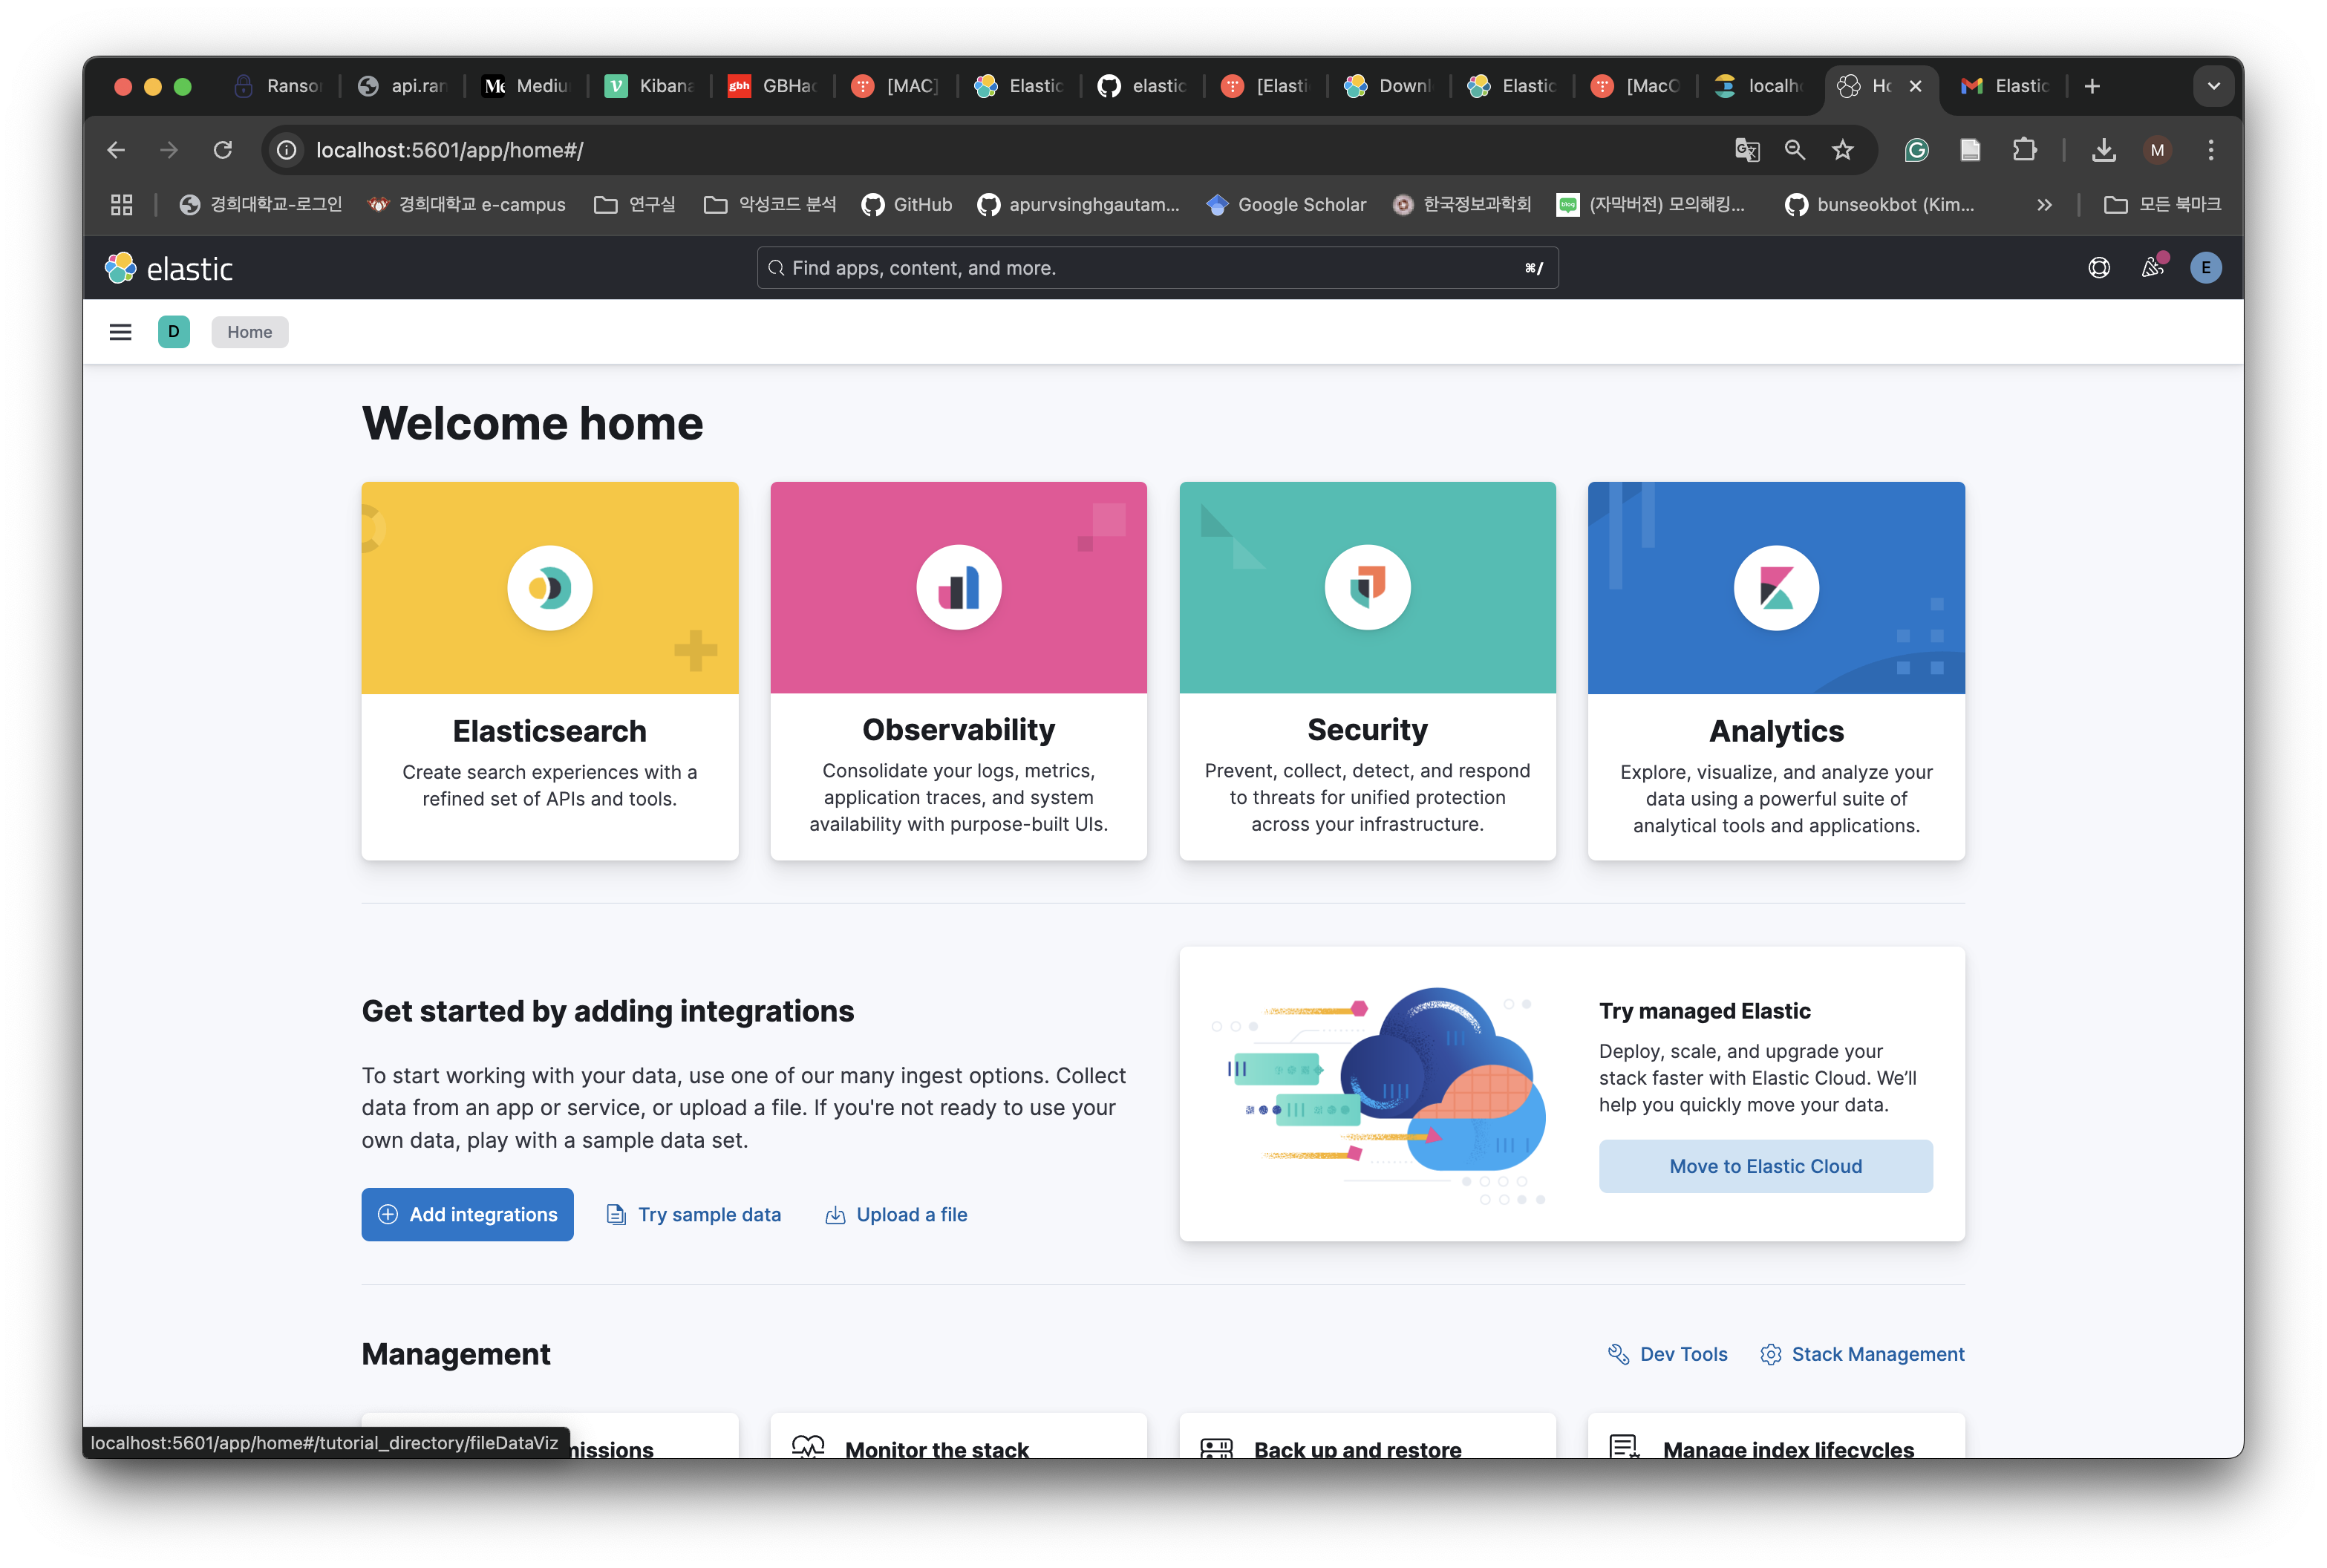Click the Elastic logo in header
Screen dimensions: 2327x1568
169,268
